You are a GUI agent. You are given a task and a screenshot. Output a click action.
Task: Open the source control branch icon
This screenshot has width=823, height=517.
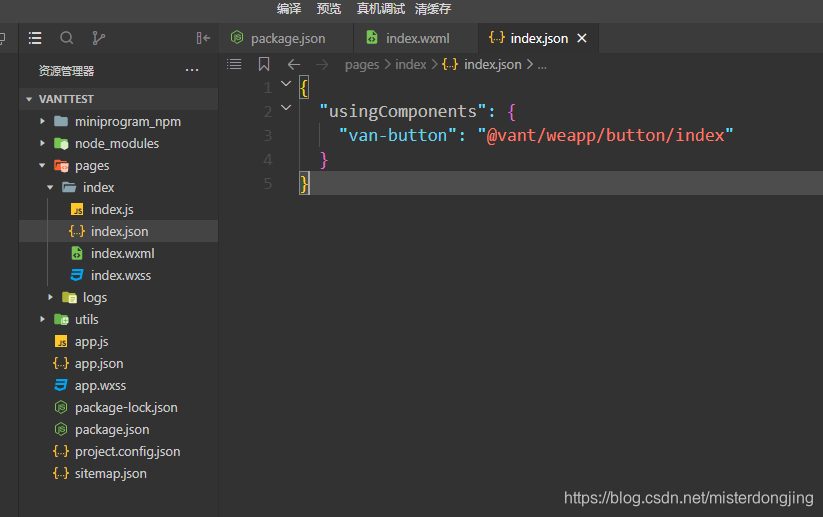coord(98,38)
